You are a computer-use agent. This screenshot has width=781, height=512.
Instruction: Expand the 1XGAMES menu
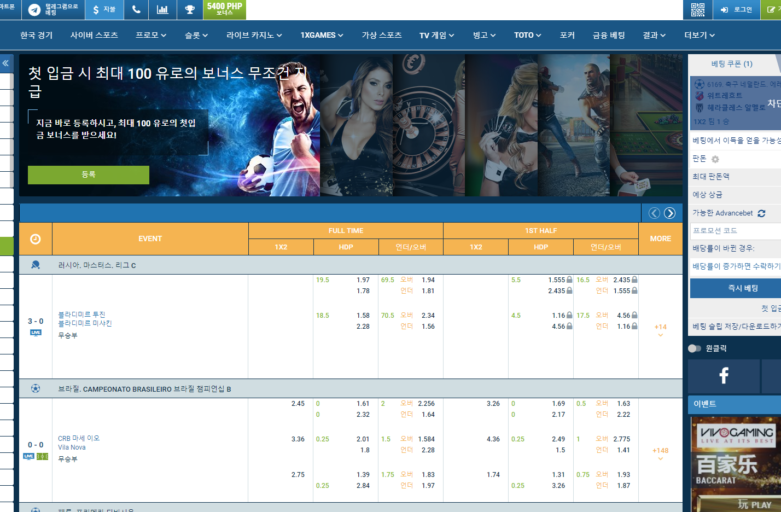tap(322, 35)
